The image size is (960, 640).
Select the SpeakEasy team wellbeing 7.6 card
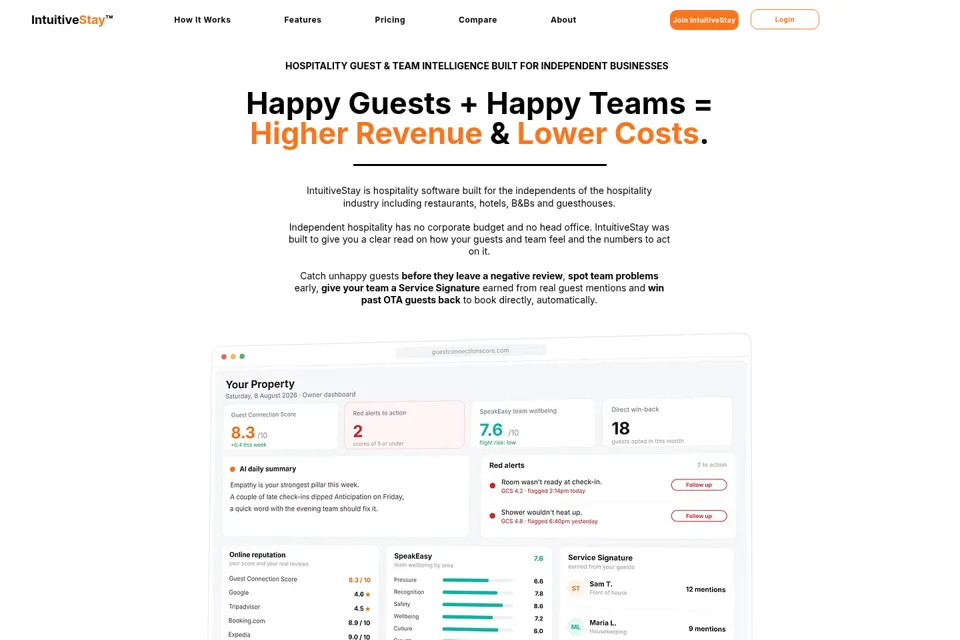(x=533, y=424)
